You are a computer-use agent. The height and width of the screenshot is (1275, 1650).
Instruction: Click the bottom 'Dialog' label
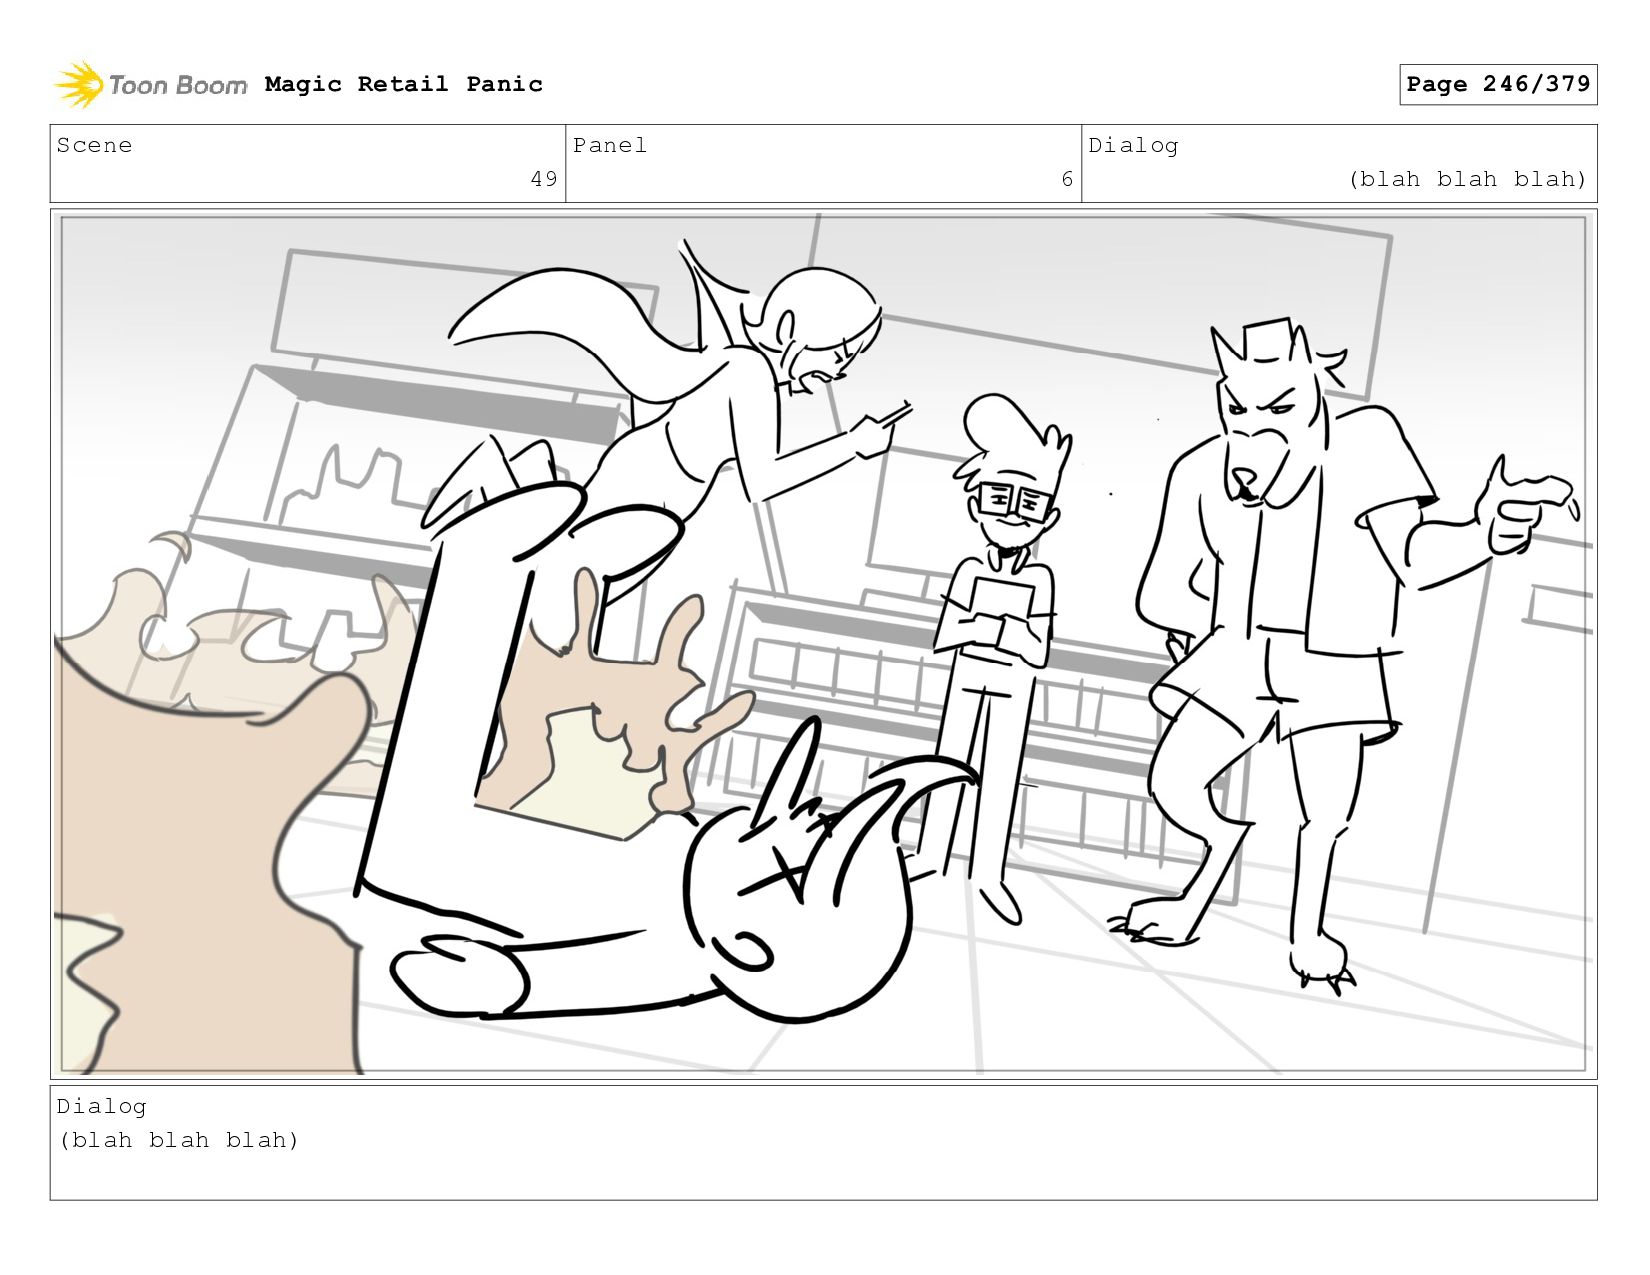[x=101, y=1106]
